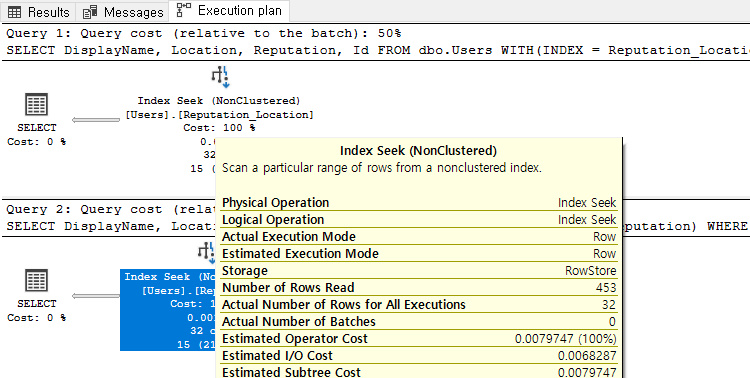
Task: Click the Results tab grid icon
Action: (x=15, y=12)
